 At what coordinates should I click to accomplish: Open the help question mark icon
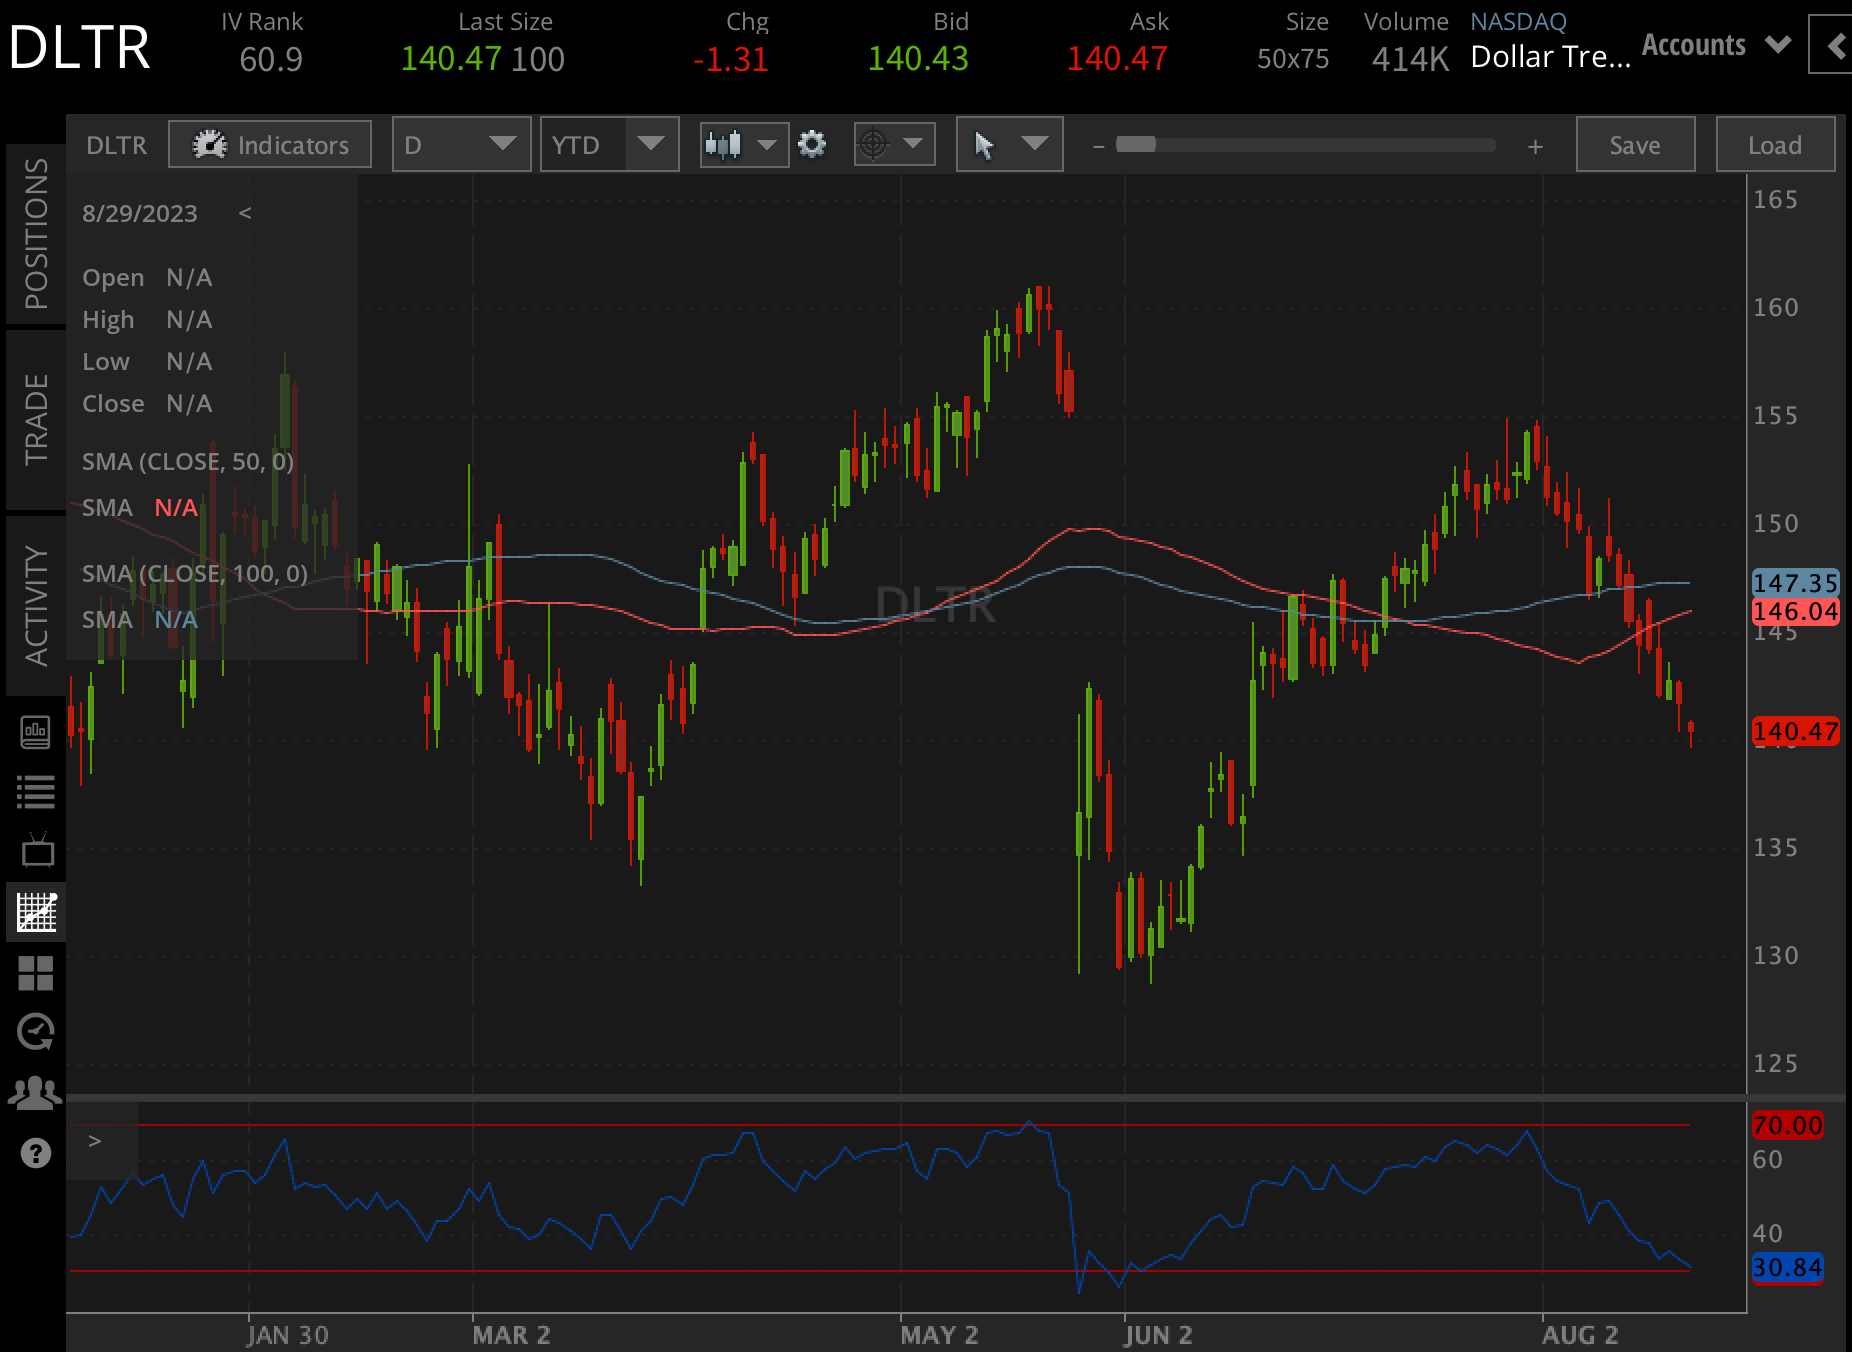36,1152
